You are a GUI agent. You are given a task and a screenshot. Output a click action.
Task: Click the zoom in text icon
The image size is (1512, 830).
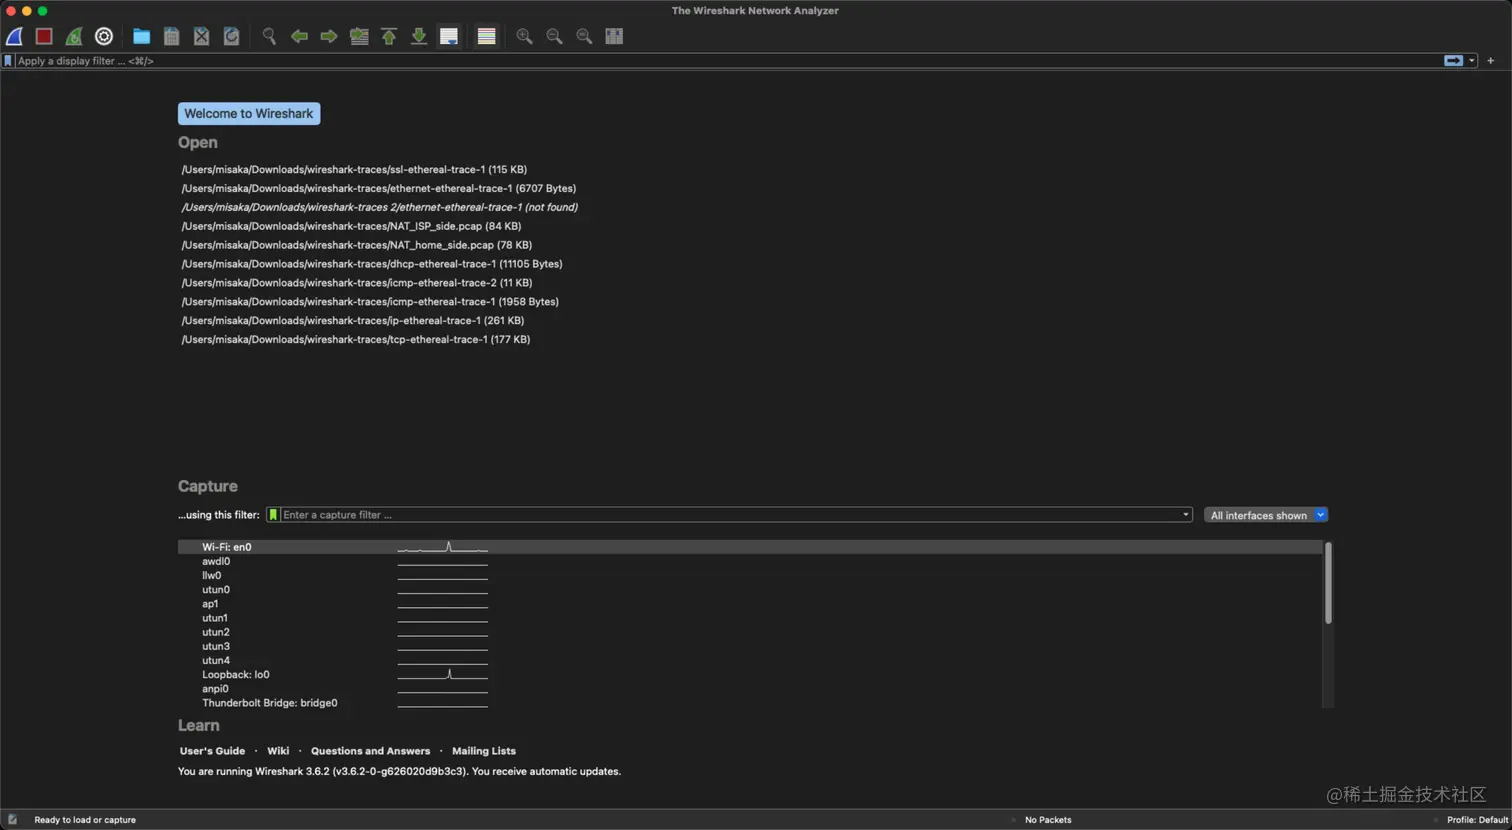click(x=524, y=36)
